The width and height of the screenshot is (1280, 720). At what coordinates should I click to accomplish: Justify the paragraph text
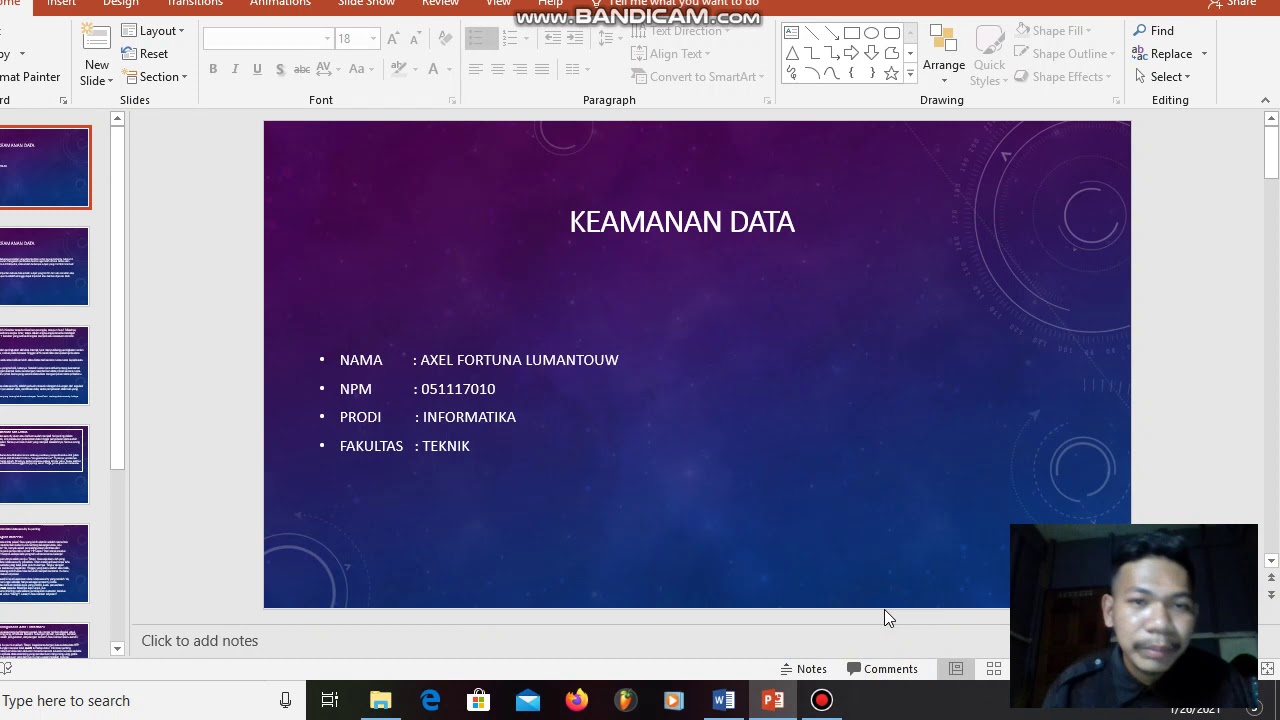click(541, 69)
